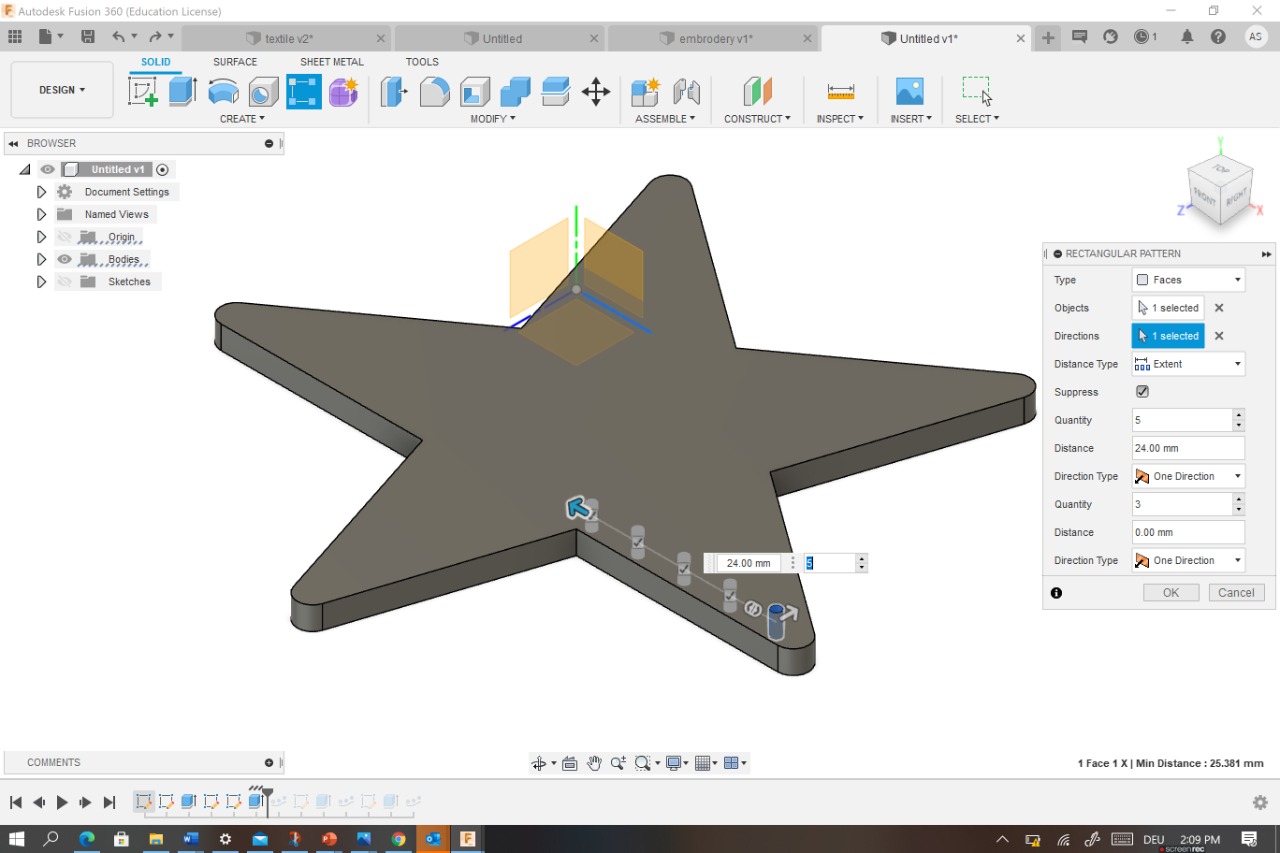Click the Directions 1 selected button
1280x853 pixels.
(1168, 336)
